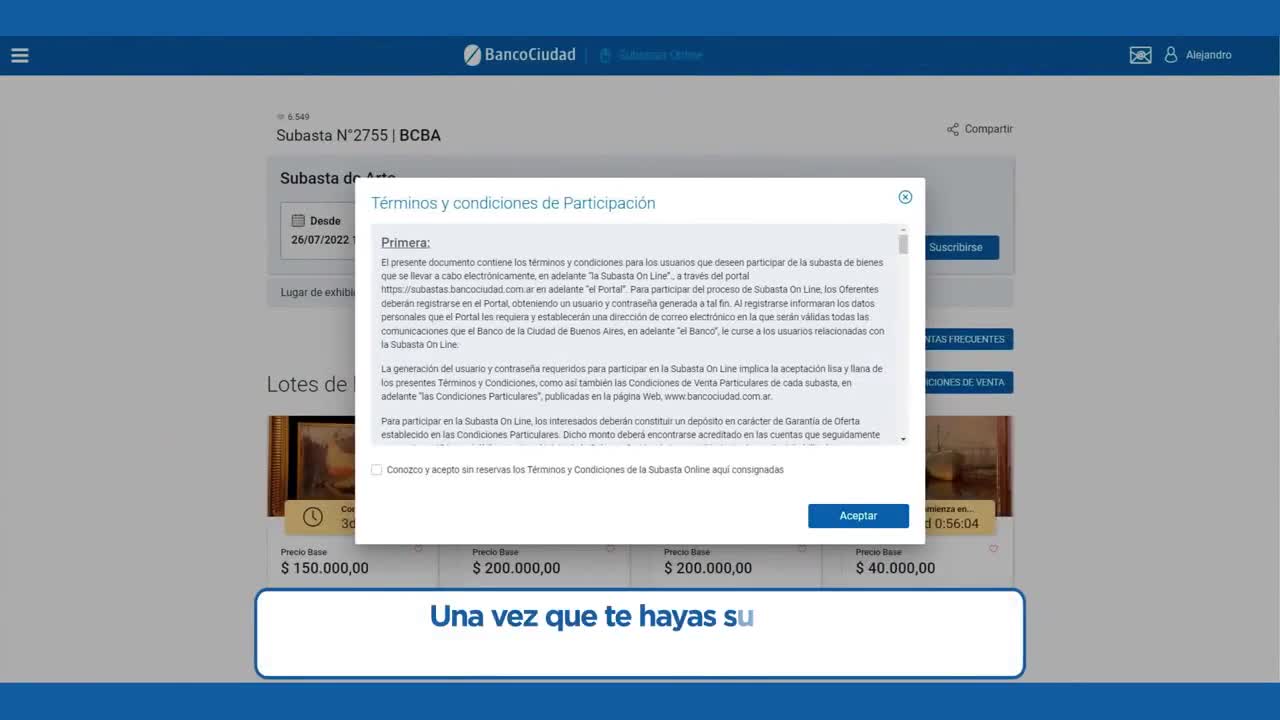Open the hamburger navigation menu

click(x=20, y=55)
